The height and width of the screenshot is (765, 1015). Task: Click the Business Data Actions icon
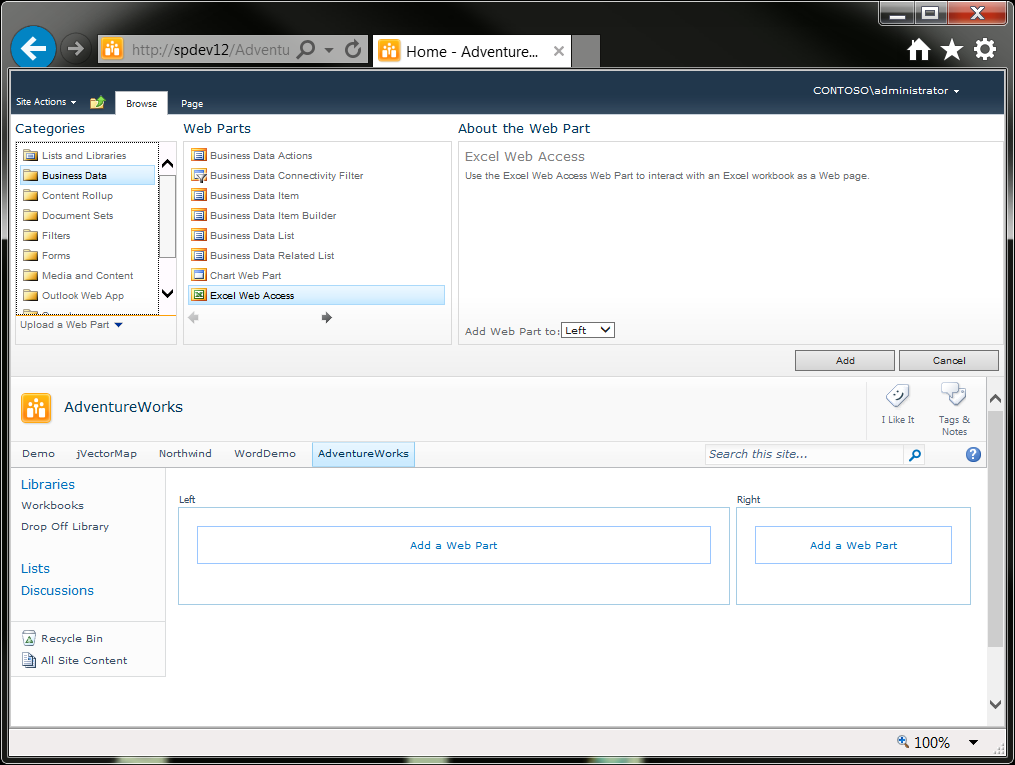click(x=199, y=155)
